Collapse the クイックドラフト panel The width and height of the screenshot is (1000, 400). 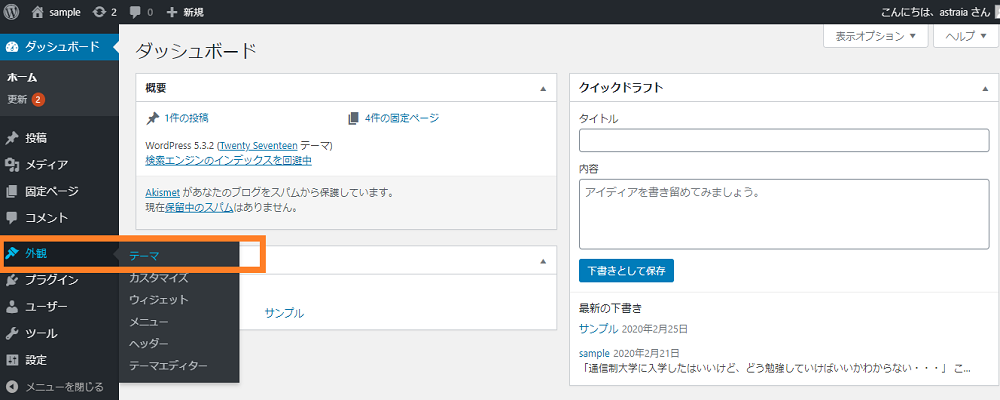[x=985, y=88]
